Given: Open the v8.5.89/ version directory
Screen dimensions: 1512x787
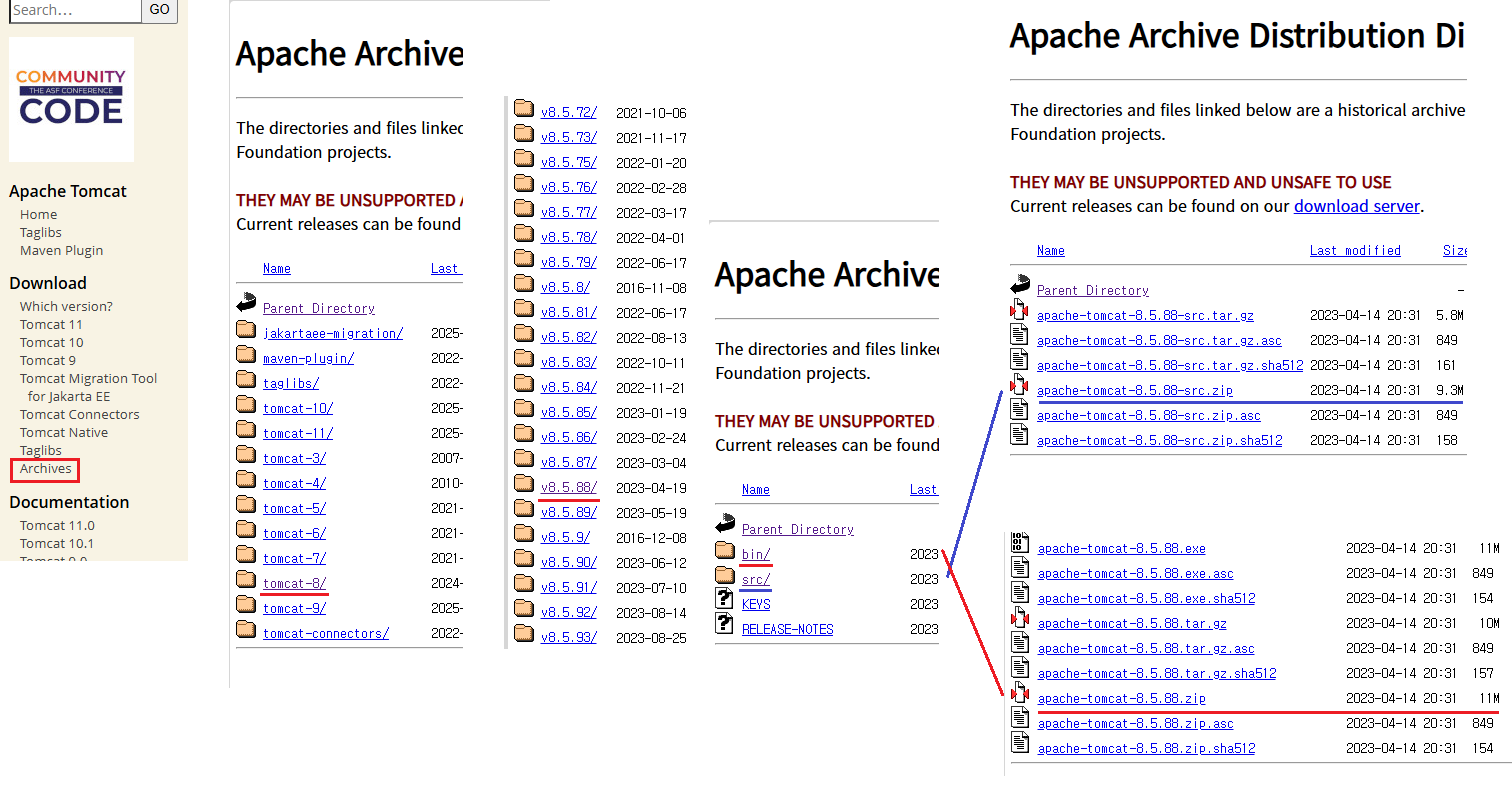Looking at the screenshot, I should [569, 513].
